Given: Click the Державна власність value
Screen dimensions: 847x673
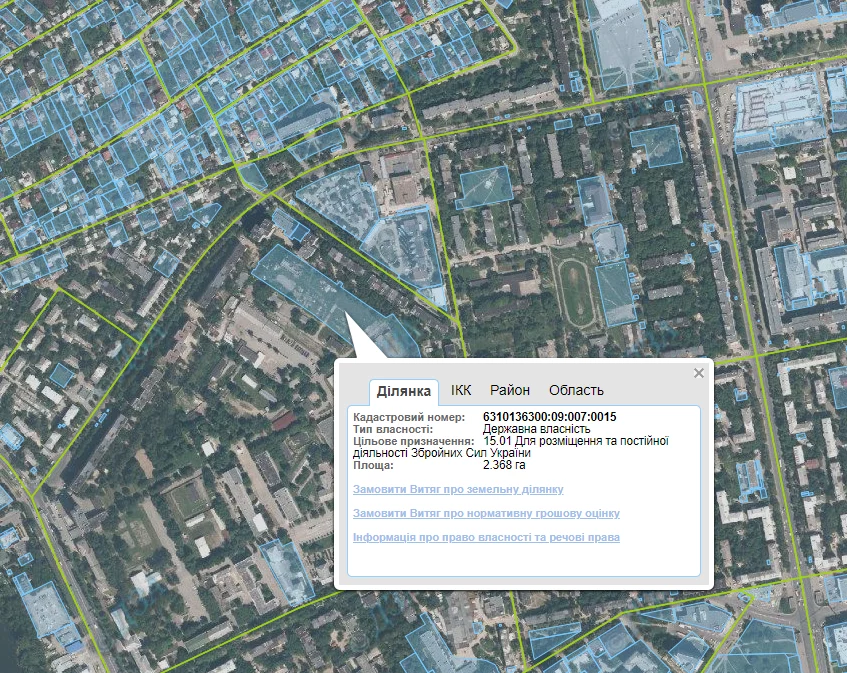Looking at the screenshot, I should coord(536,429).
